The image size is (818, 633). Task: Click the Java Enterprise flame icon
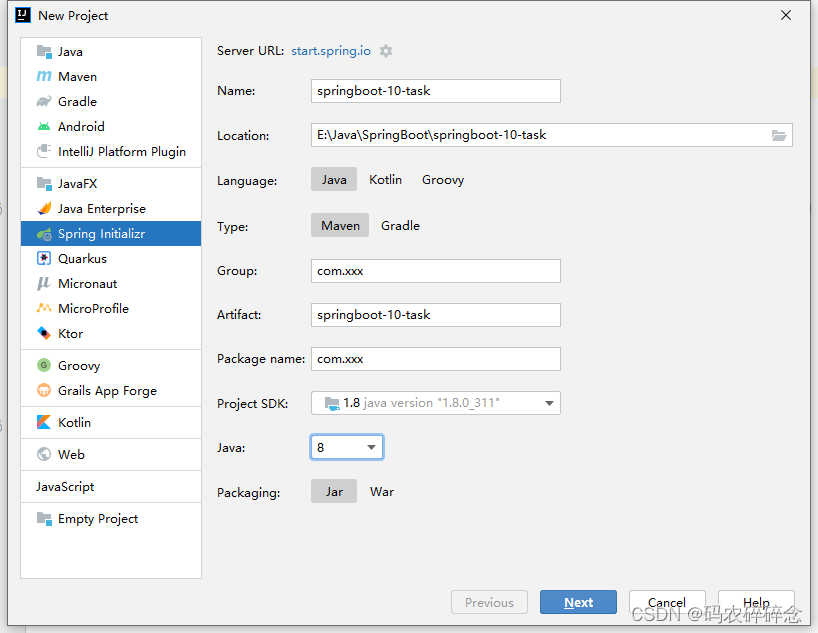(44, 209)
